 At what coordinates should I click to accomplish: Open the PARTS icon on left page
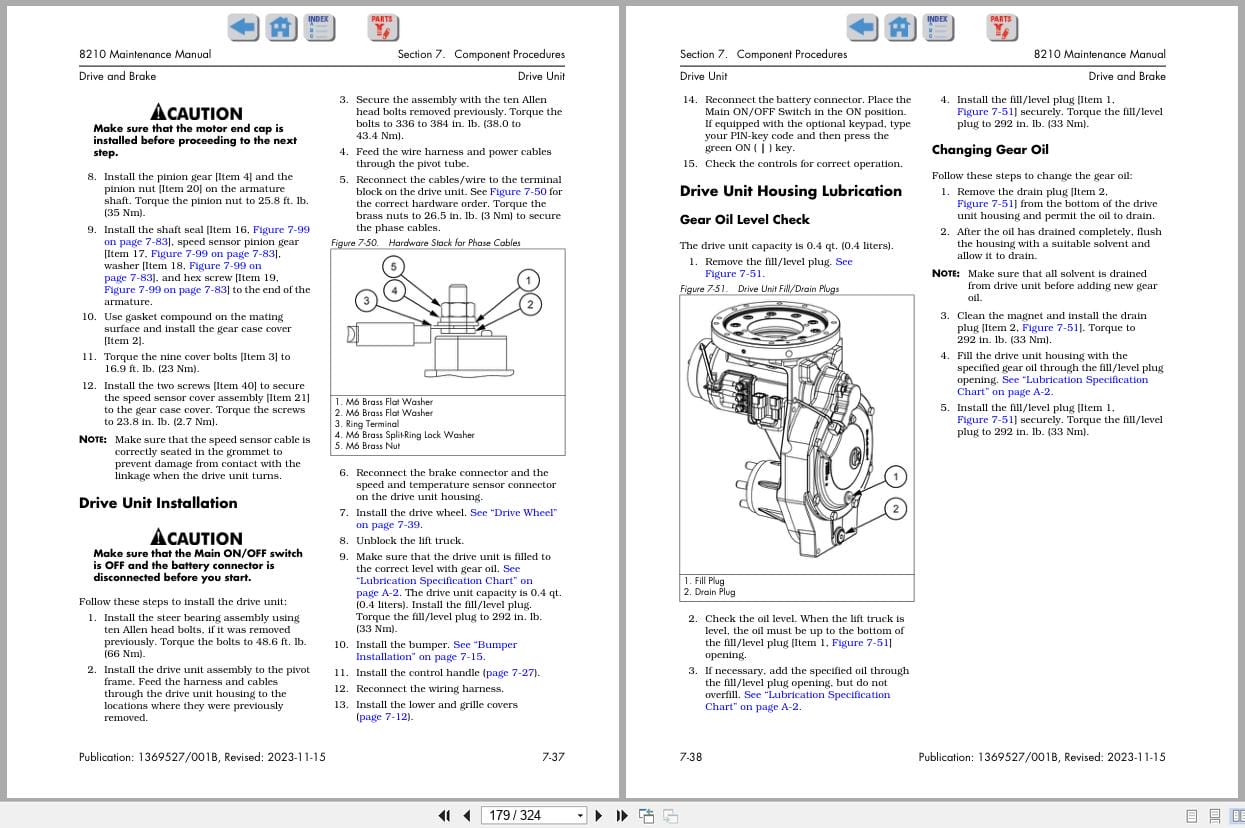[x=381, y=27]
